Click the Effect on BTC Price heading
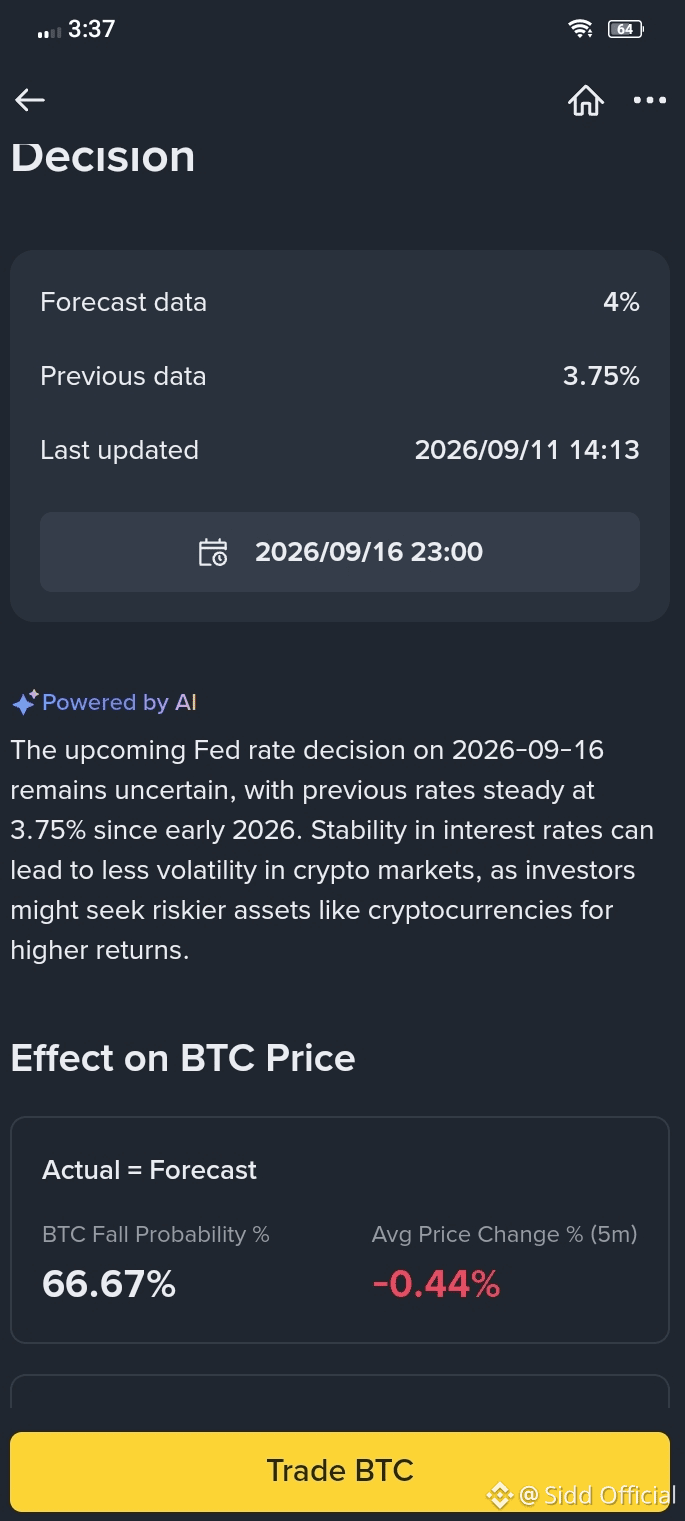The image size is (685, 1521). pyautogui.click(x=183, y=1058)
